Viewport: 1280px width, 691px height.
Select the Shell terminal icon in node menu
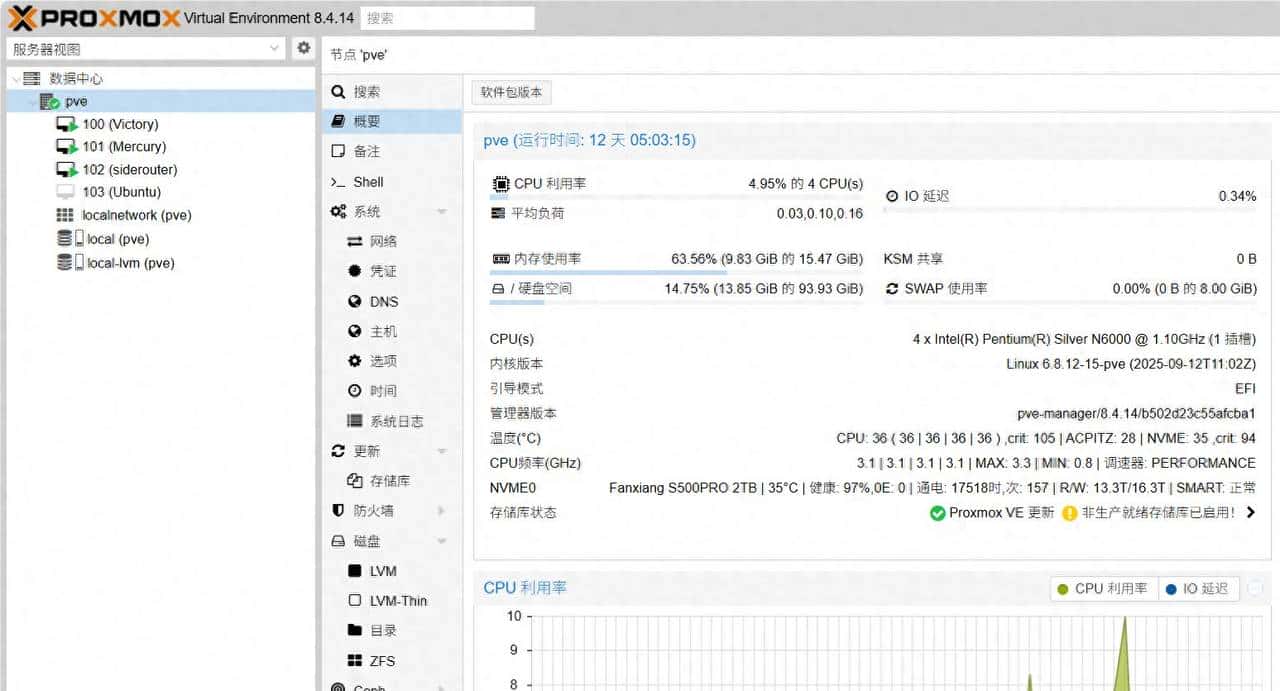(x=338, y=182)
